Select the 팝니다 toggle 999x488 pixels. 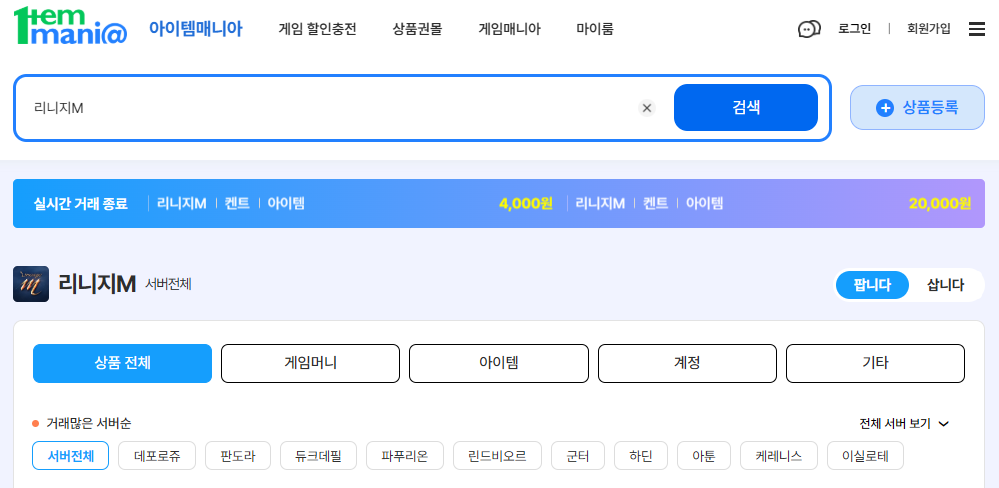(872, 285)
